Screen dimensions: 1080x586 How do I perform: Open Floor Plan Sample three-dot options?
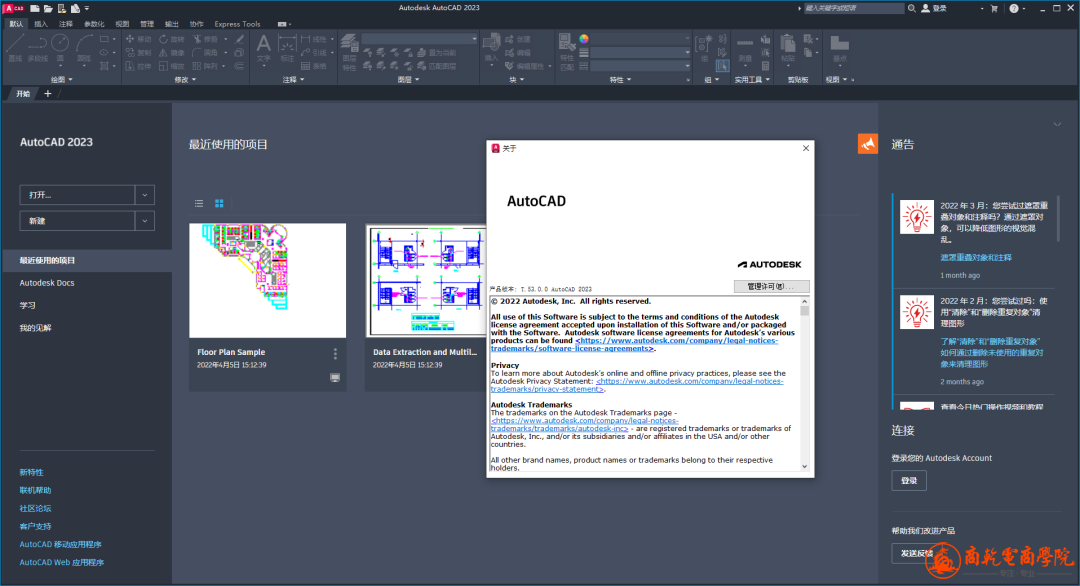click(335, 354)
